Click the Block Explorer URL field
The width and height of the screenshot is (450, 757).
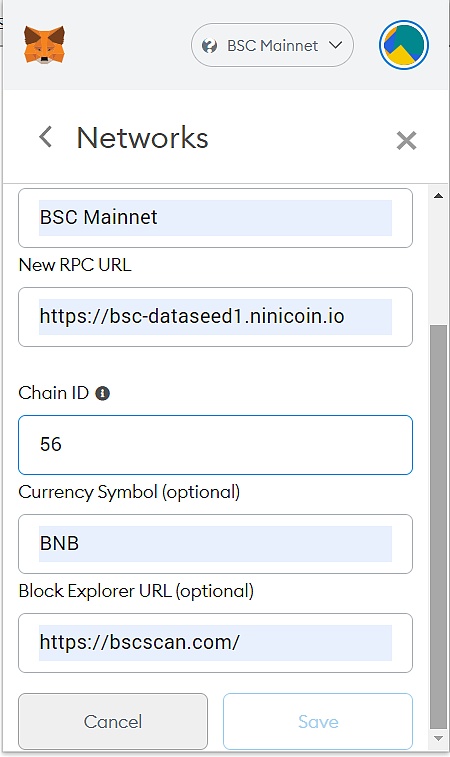tap(215, 643)
